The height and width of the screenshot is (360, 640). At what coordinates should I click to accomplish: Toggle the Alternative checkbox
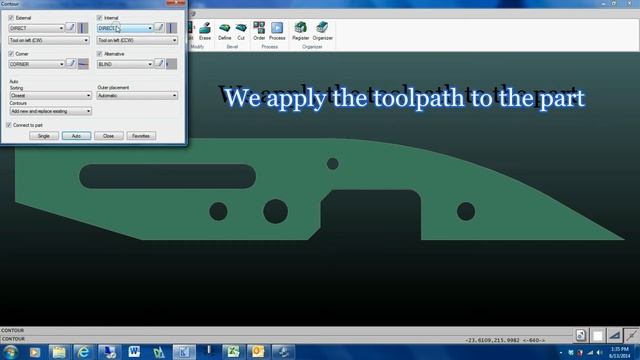pos(100,53)
